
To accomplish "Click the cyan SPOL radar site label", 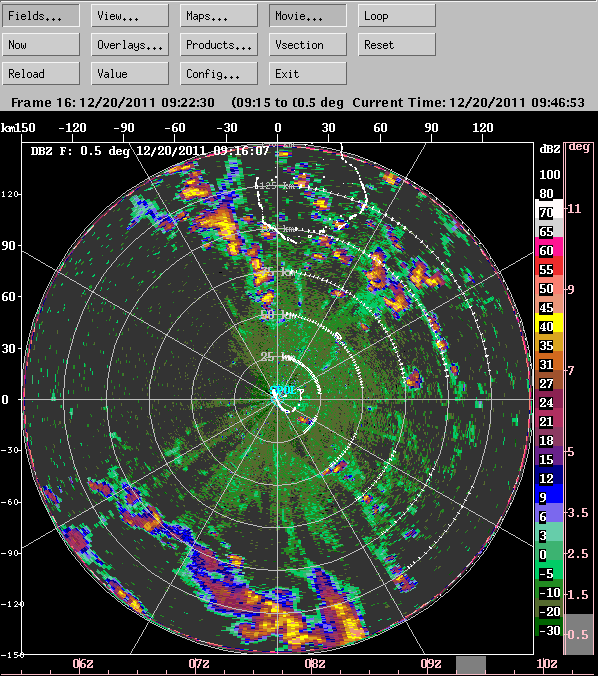I will click(x=283, y=391).
